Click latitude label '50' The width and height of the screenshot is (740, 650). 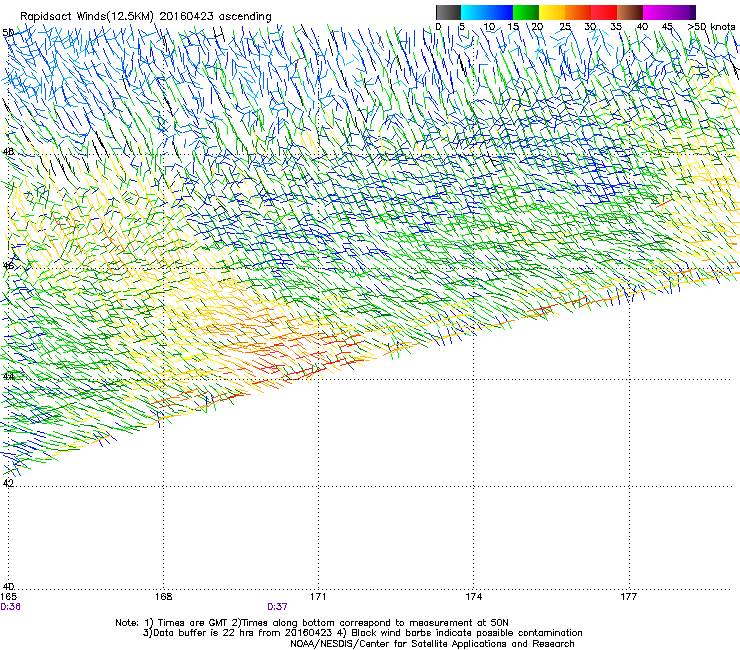8,33
